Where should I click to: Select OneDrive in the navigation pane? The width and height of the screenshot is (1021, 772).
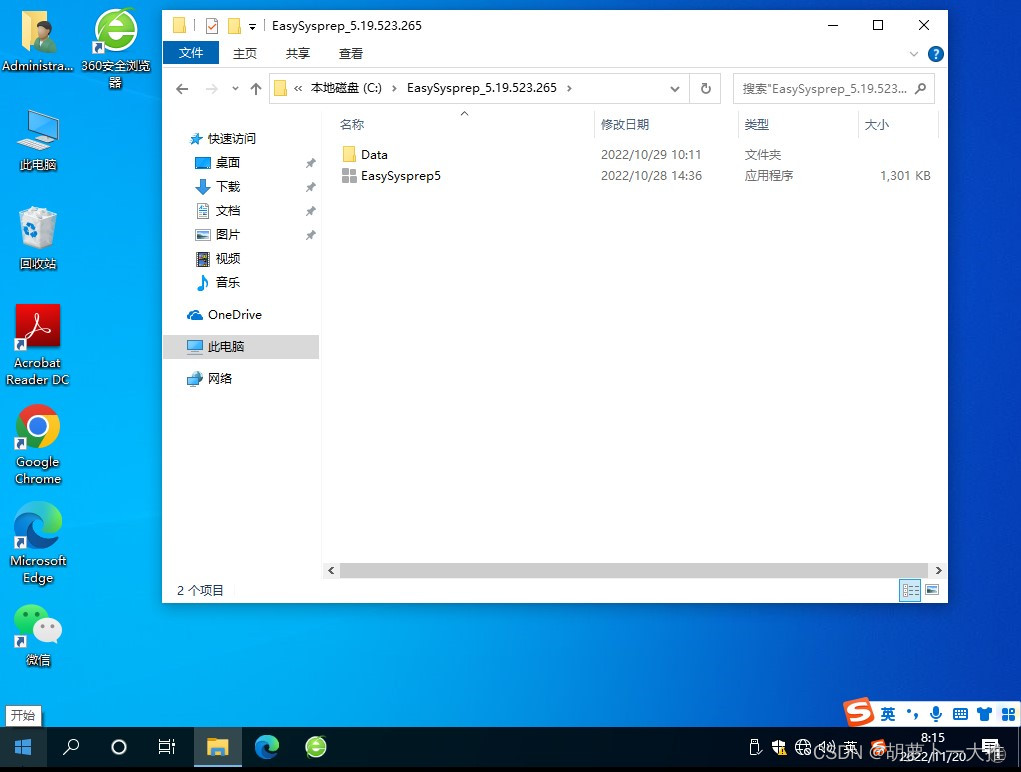(x=234, y=315)
